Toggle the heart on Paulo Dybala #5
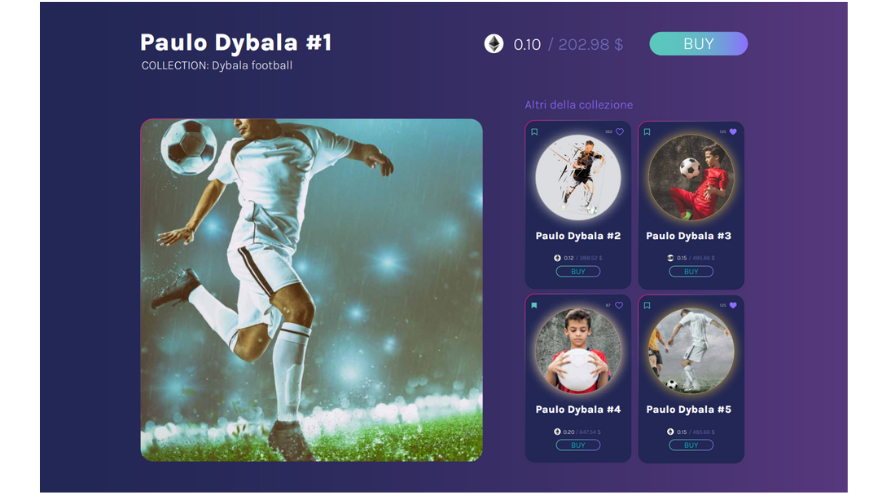The height and width of the screenshot is (494, 888). [x=733, y=305]
